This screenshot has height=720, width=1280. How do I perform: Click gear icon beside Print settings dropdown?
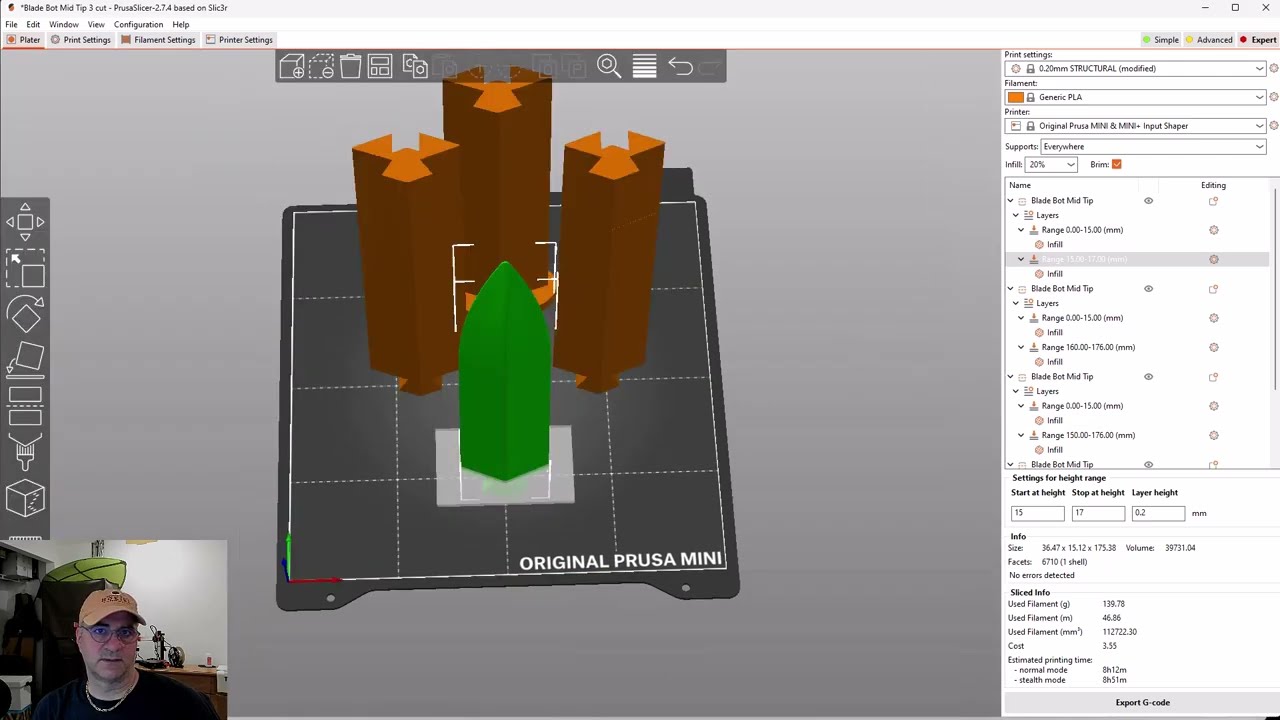(1273, 68)
